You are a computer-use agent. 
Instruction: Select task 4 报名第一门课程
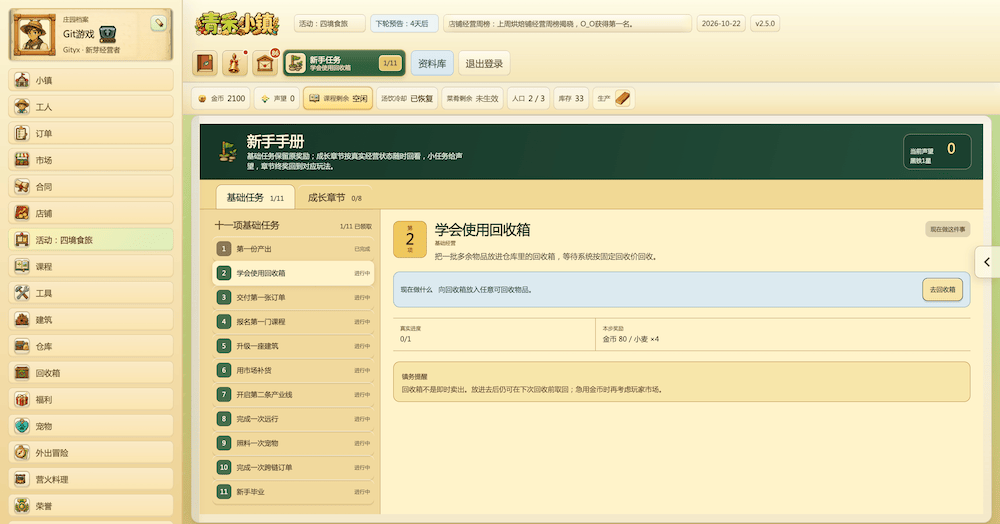293,321
